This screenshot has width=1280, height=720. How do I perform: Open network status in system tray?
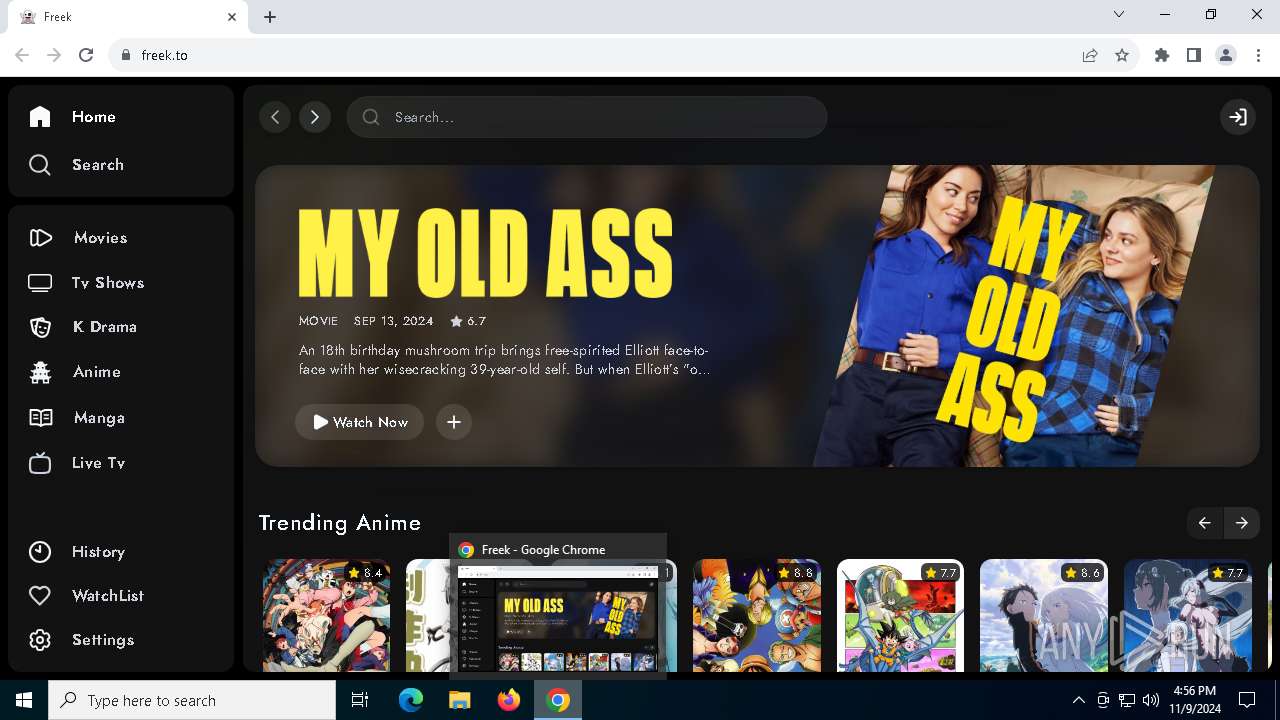(x=1127, y=701)
